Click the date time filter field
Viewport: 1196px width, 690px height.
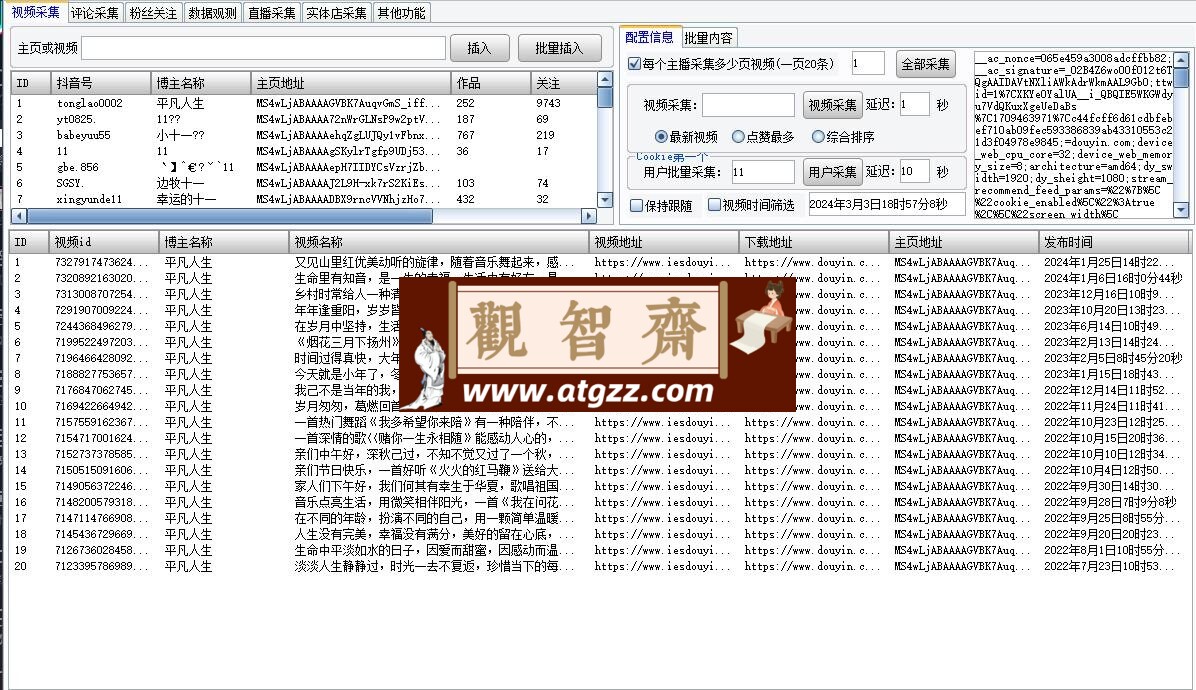[x=886, y=204]
